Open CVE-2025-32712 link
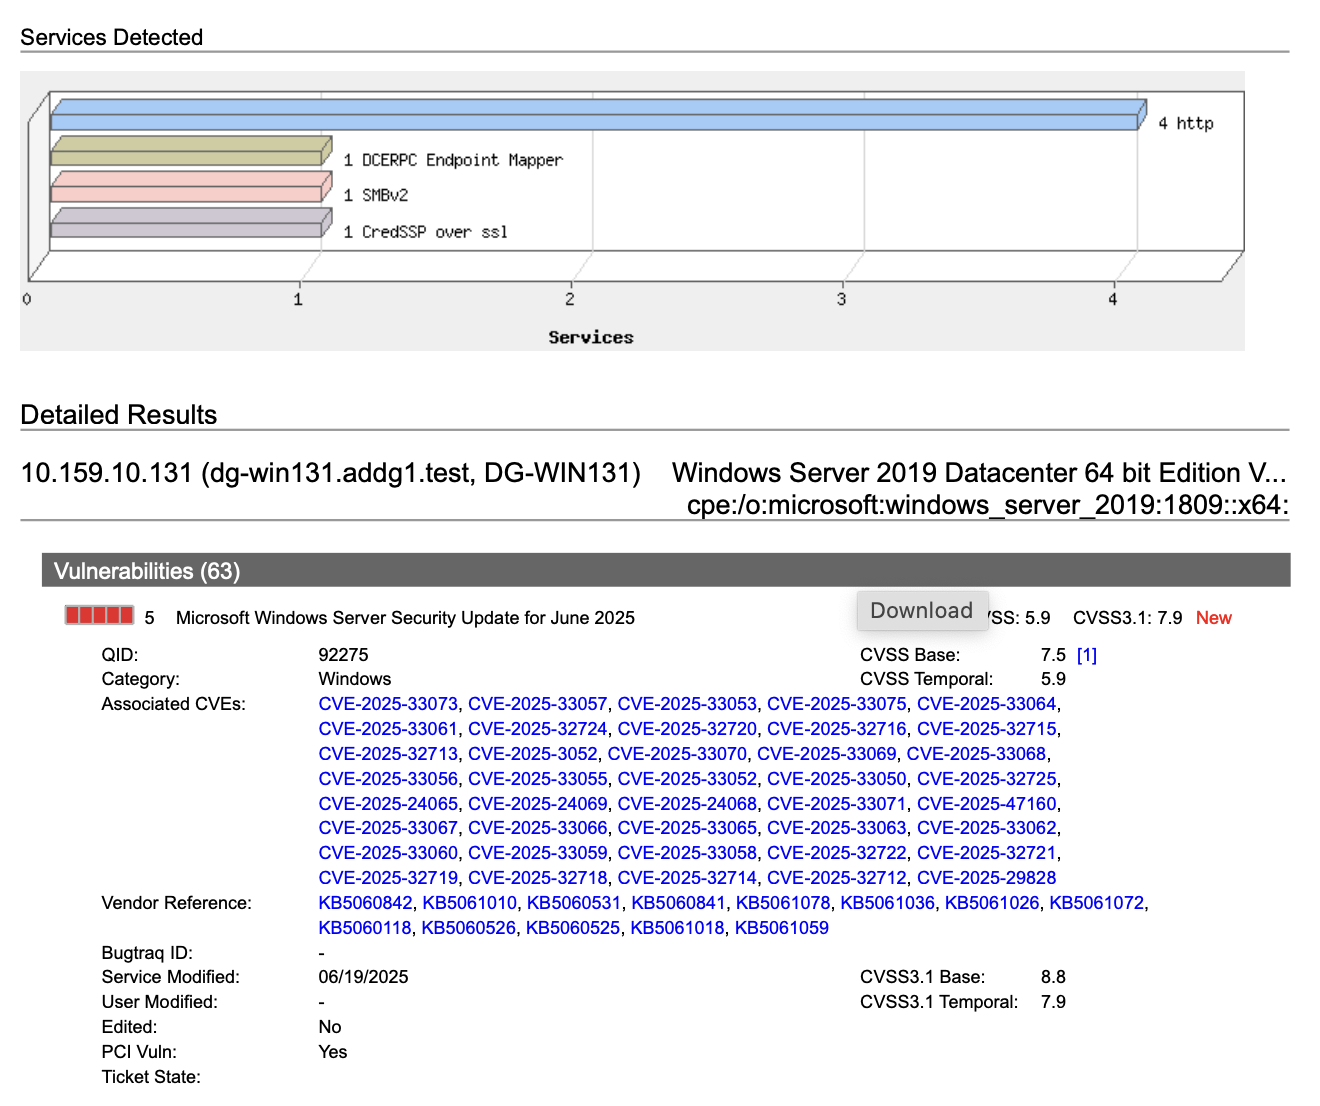The width and height of the screenshot is (1320, 1106). click(x=837, y=878)
